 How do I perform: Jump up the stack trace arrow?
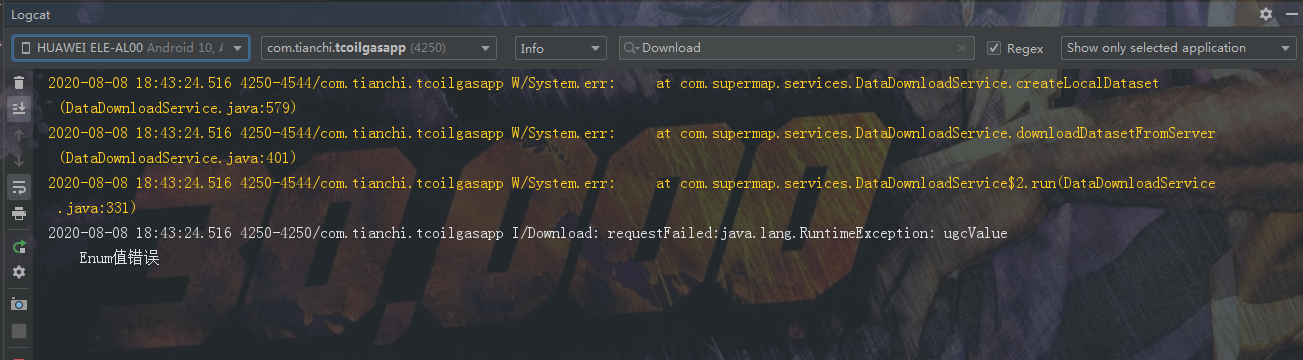click(x=19, y=134)
